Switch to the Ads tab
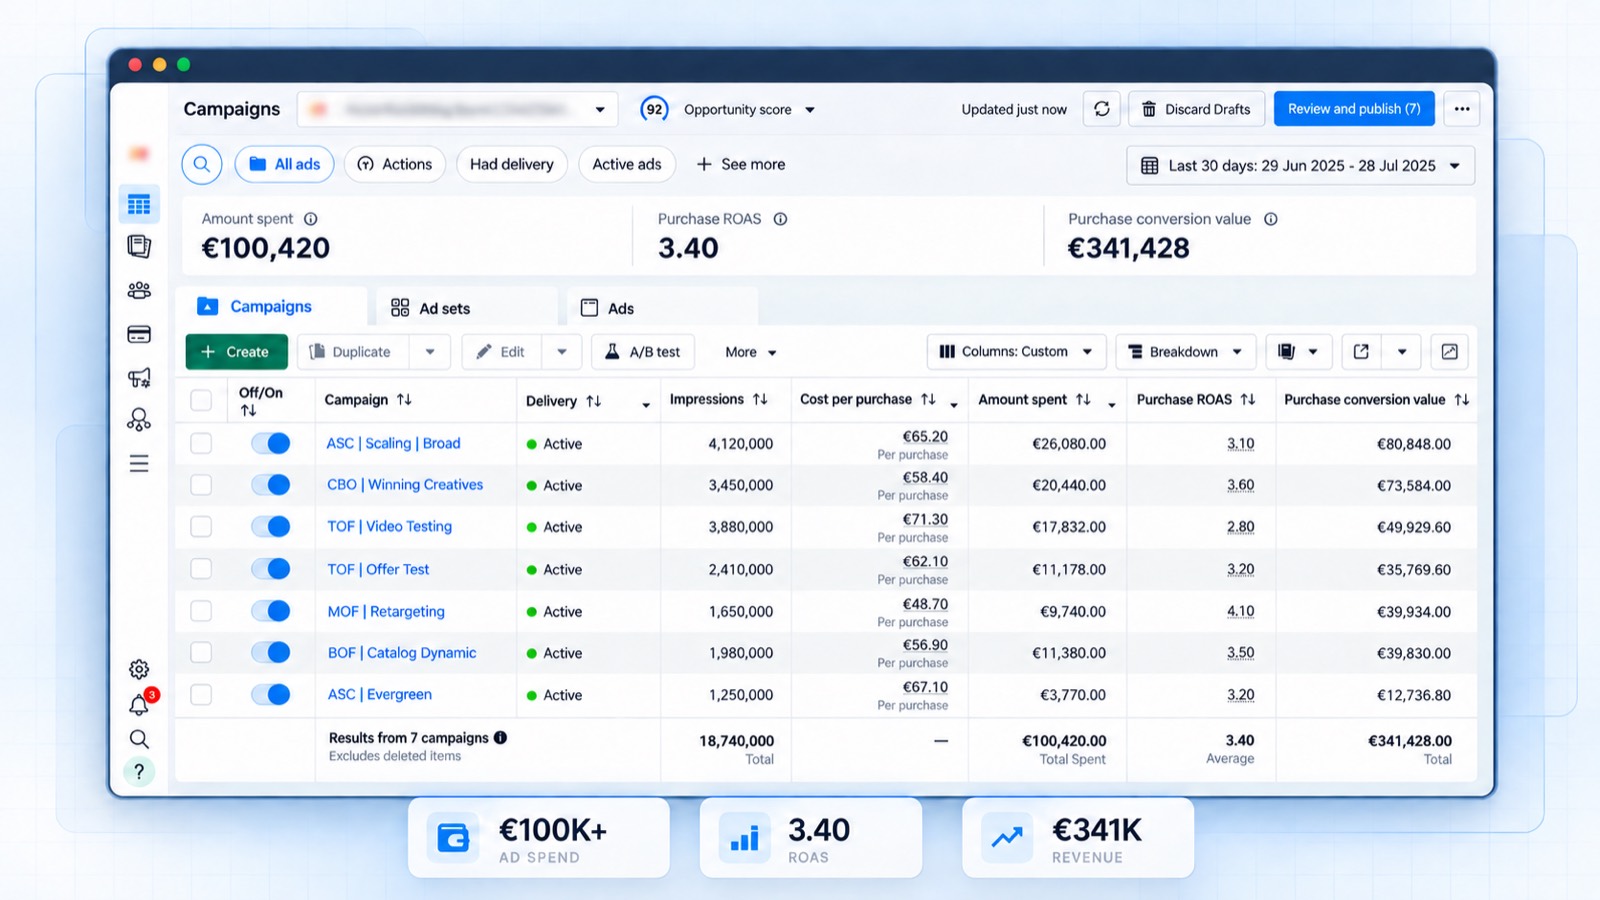1600x900 pixels. (x=662, y=308)
